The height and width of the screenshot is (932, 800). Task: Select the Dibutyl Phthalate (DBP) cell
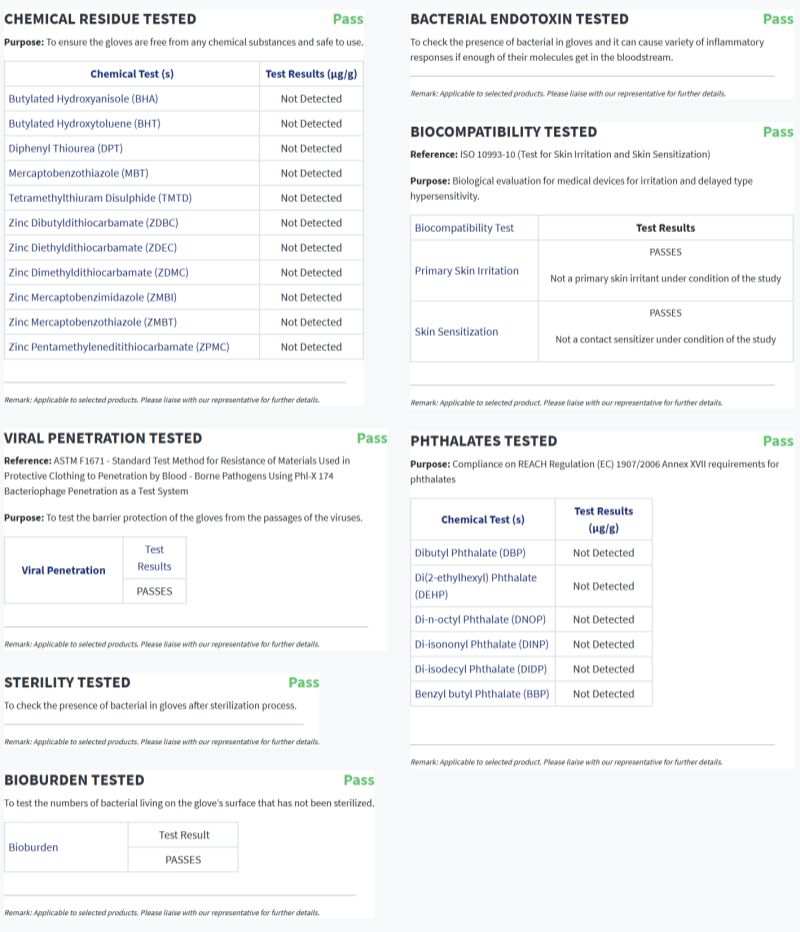(470, 553)
